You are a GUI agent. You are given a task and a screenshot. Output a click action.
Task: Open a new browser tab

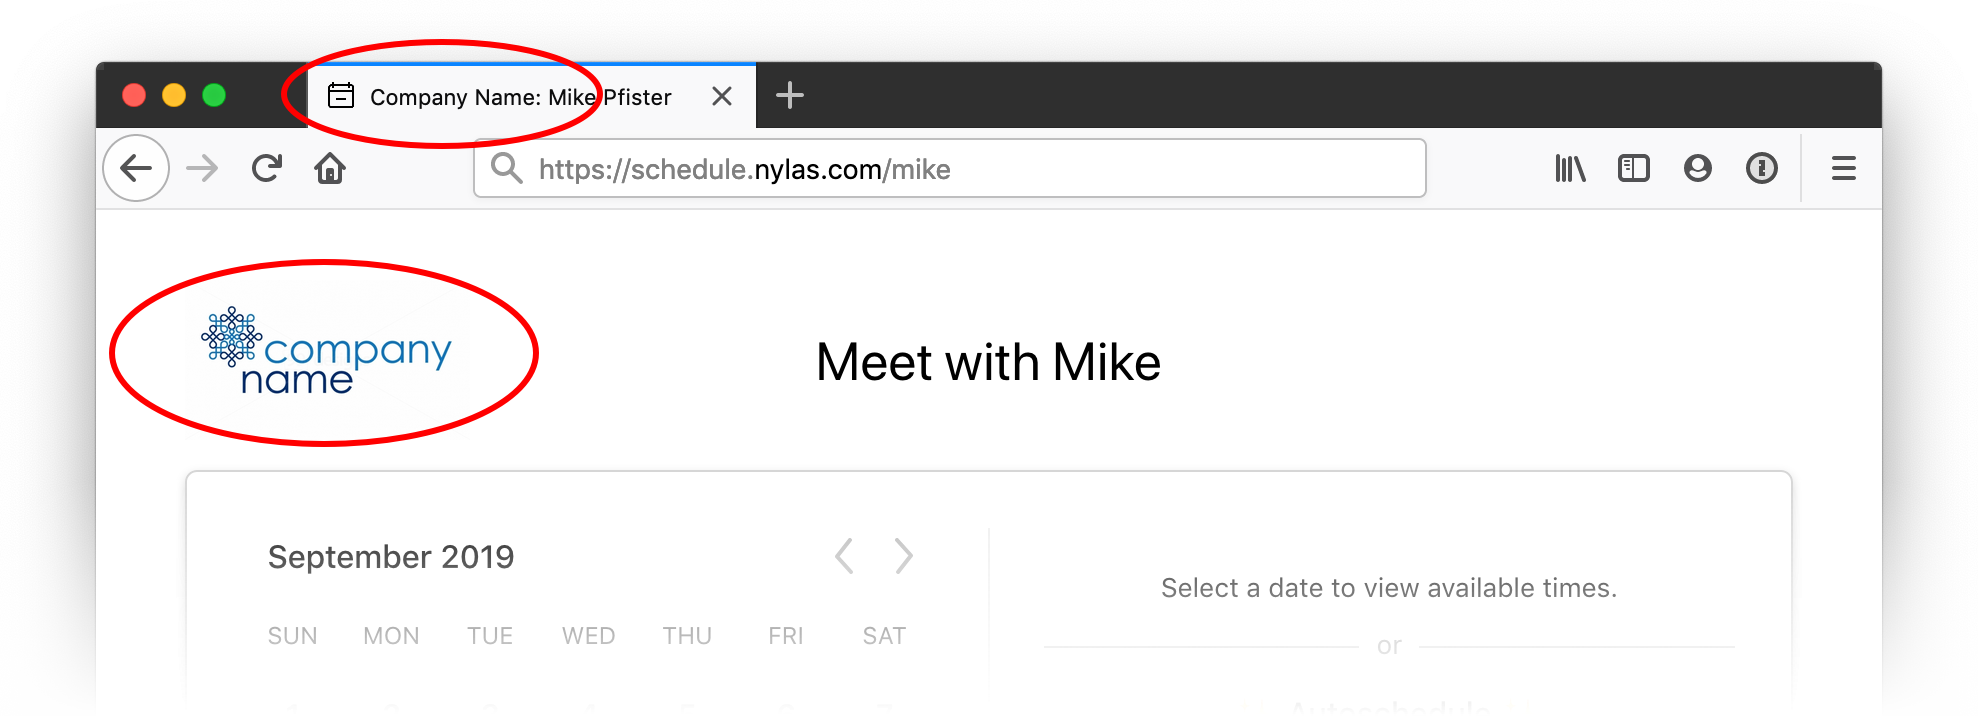[790, 95]
